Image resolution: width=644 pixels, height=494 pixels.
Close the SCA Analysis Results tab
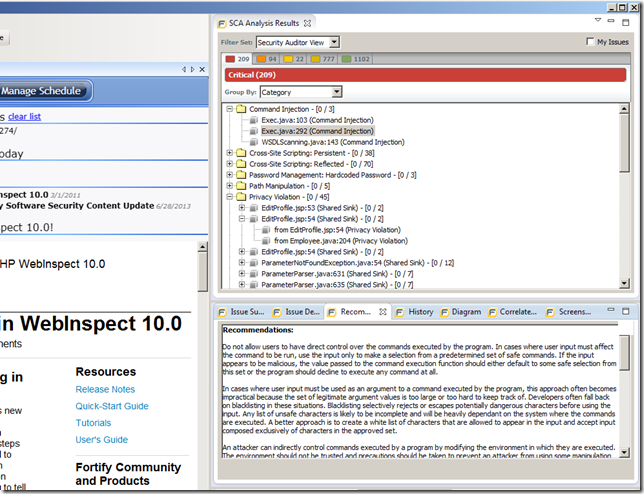point(307,23)
